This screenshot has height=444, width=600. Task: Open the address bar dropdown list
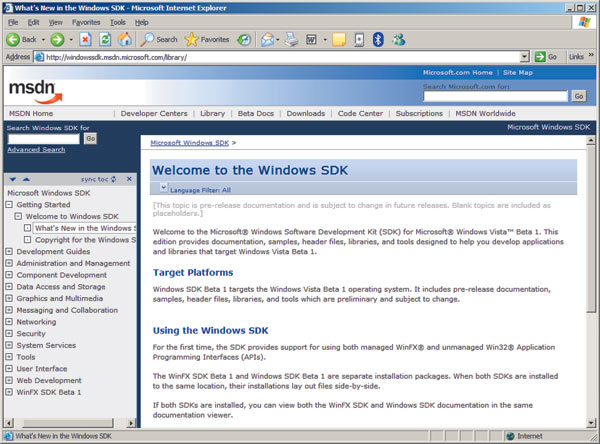tap(525, 57)
